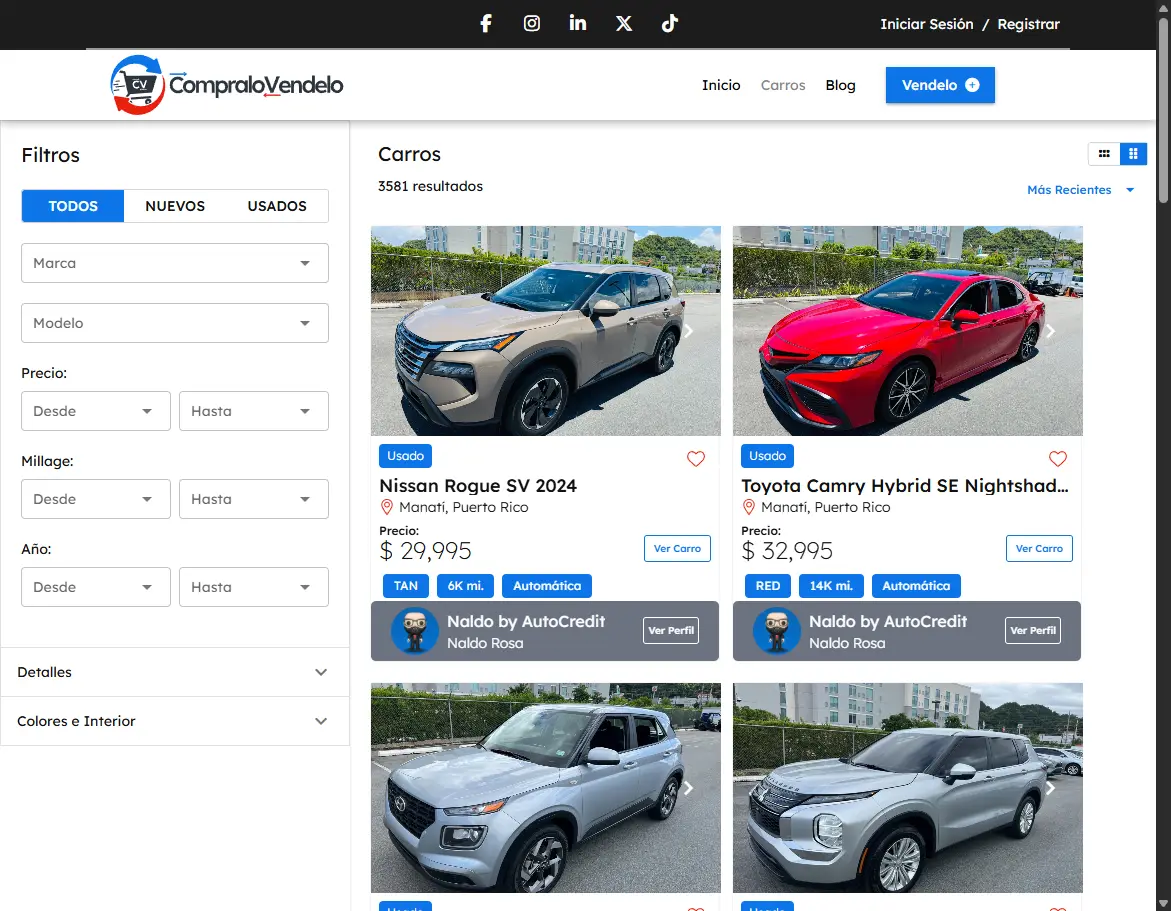Switch to the compact grid view icon
Image resolution: width=1171 pixels, height=911 pixels.
coord(1104,154)
